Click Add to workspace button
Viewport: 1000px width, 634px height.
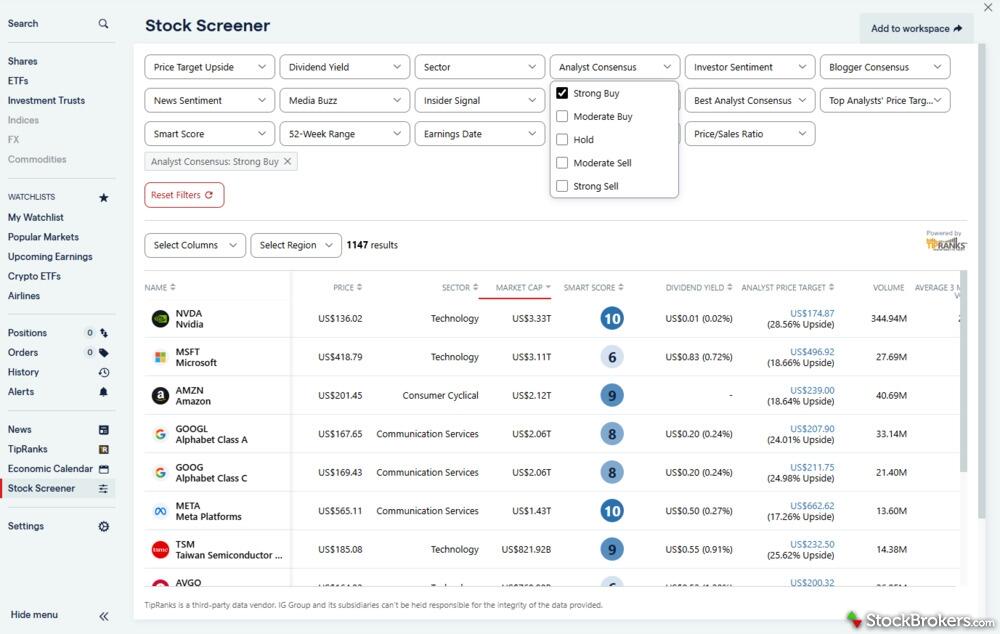pyautogui.click(x=915, y=28)
